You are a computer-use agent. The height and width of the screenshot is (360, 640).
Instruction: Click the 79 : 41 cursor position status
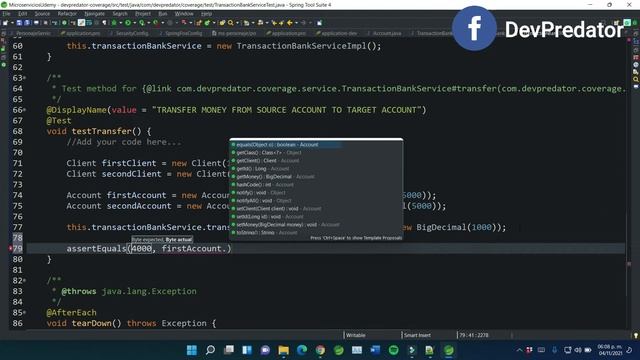(x=473, y=335)
